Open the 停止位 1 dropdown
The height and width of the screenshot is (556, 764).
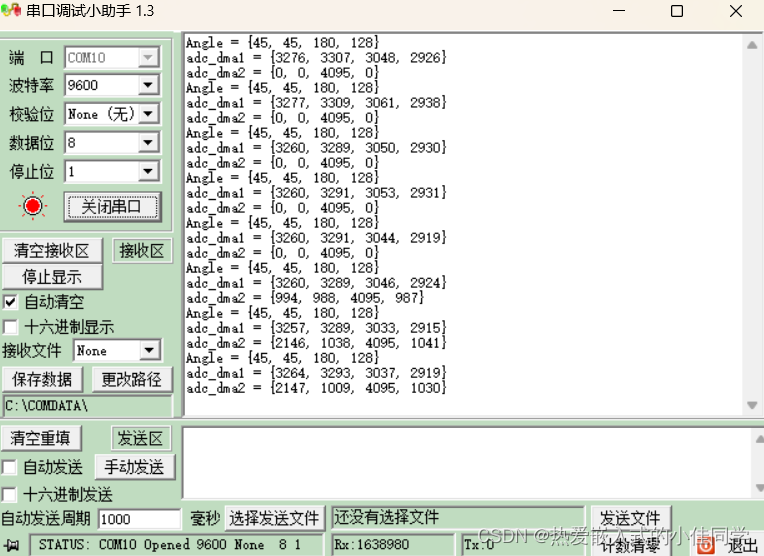click(x=148, y=172)
